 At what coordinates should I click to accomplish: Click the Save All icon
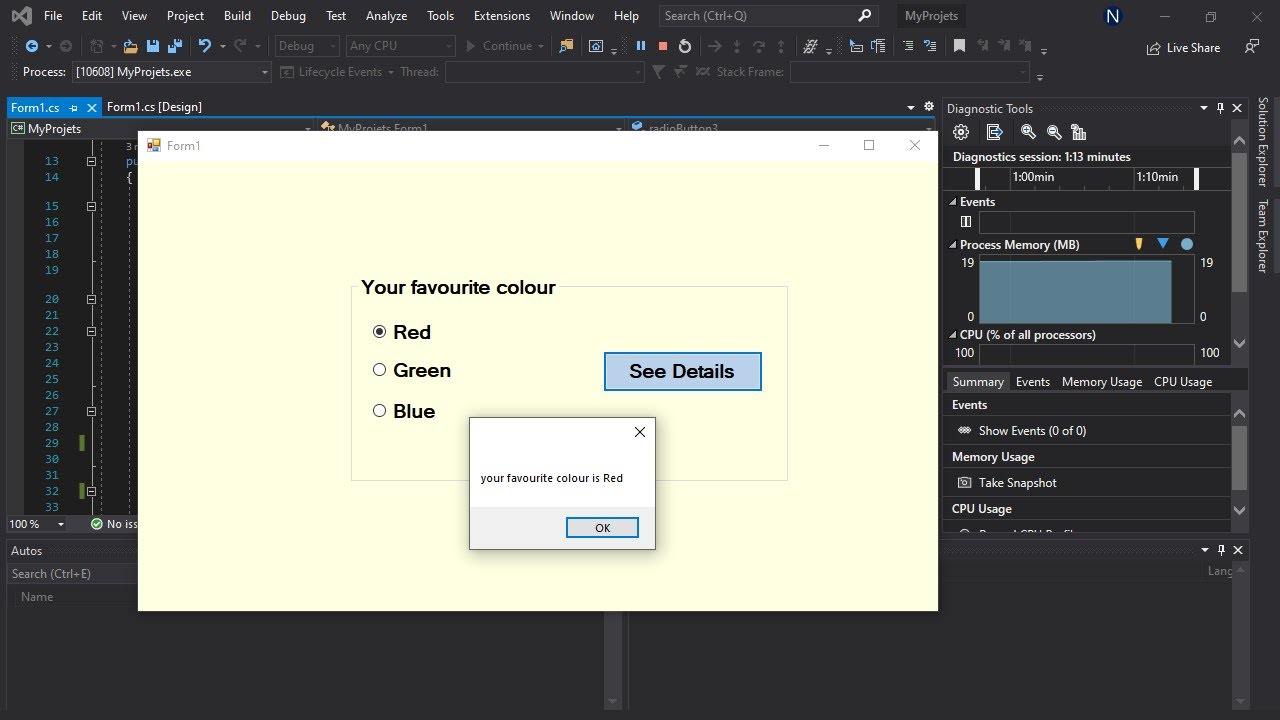coord(175,46)
